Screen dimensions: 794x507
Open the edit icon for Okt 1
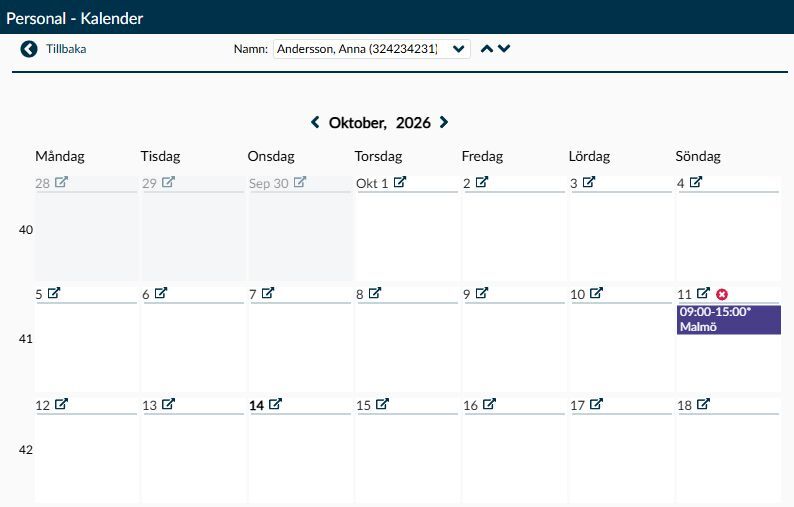point(400,182)
